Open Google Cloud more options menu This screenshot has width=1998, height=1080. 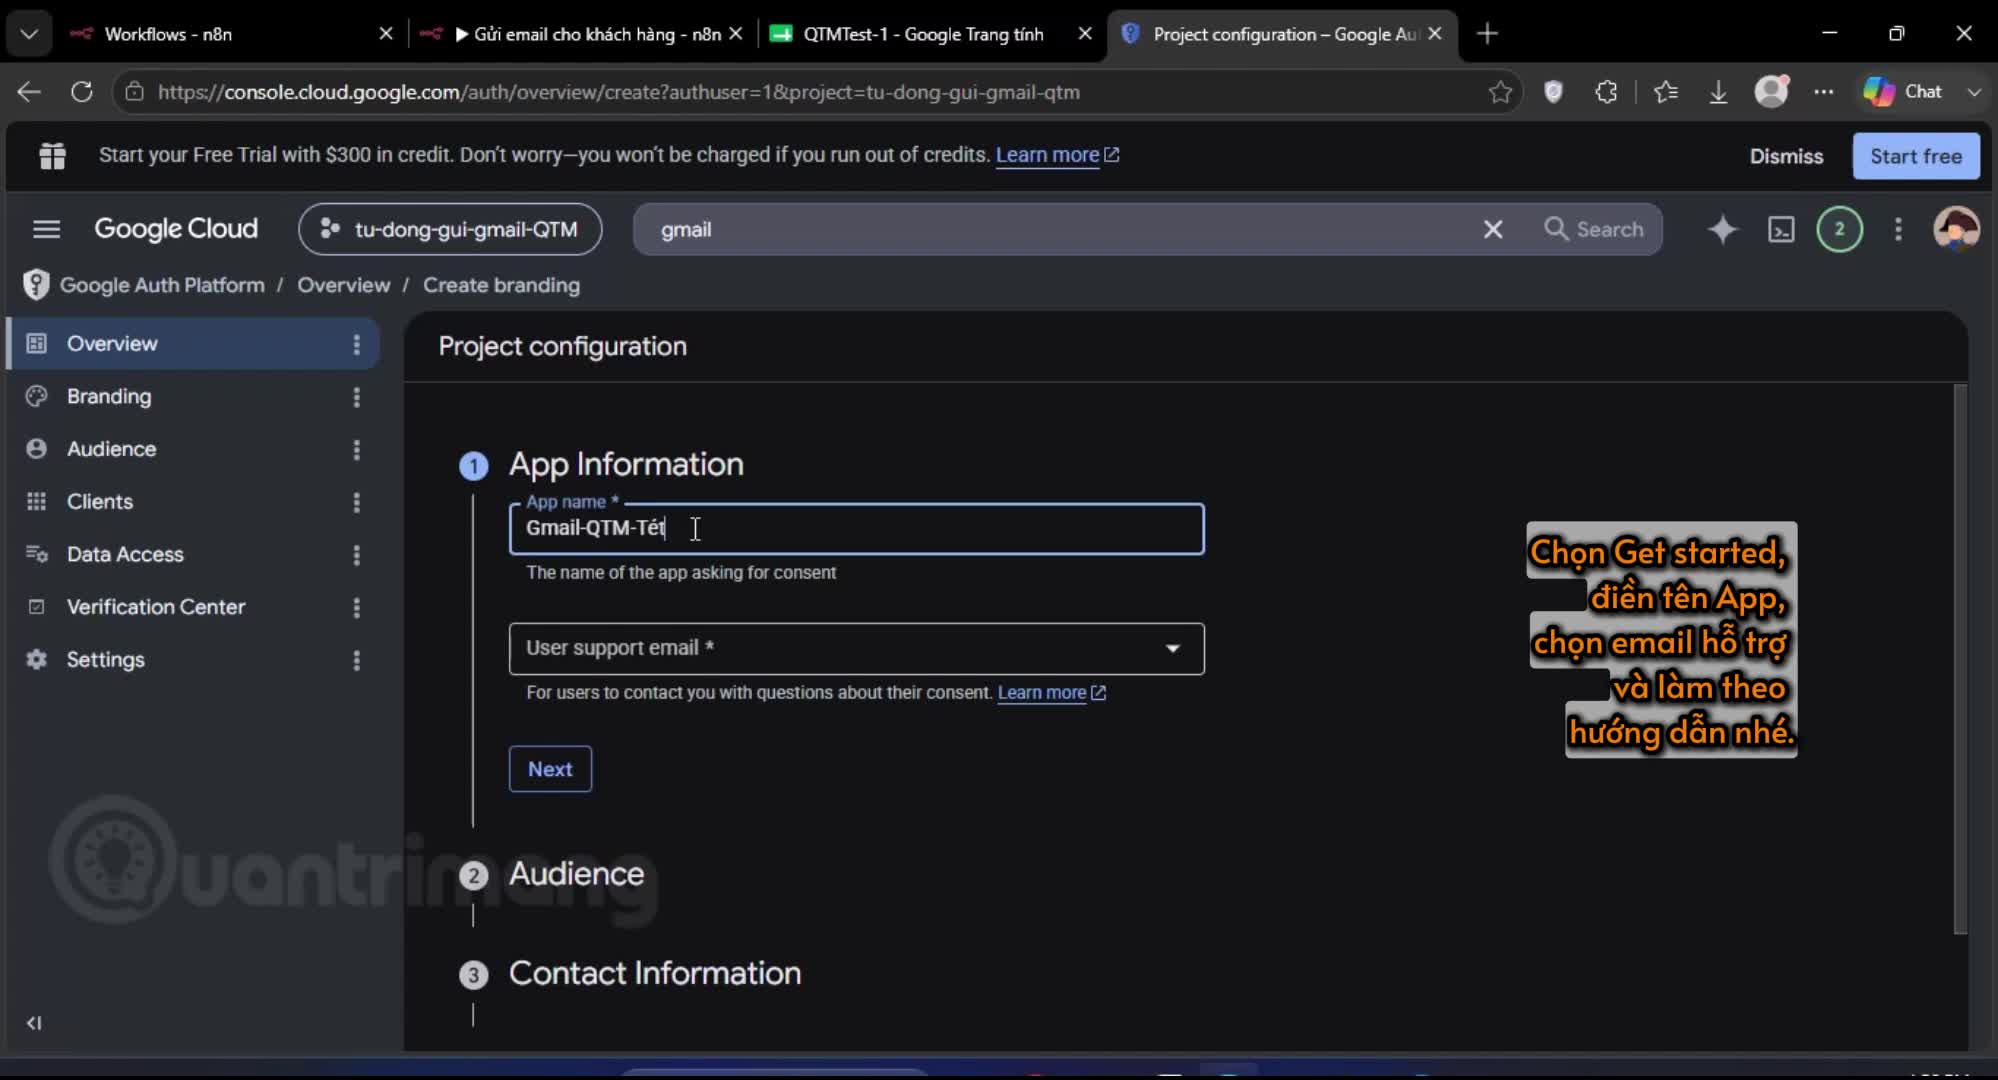(1898, 229)
